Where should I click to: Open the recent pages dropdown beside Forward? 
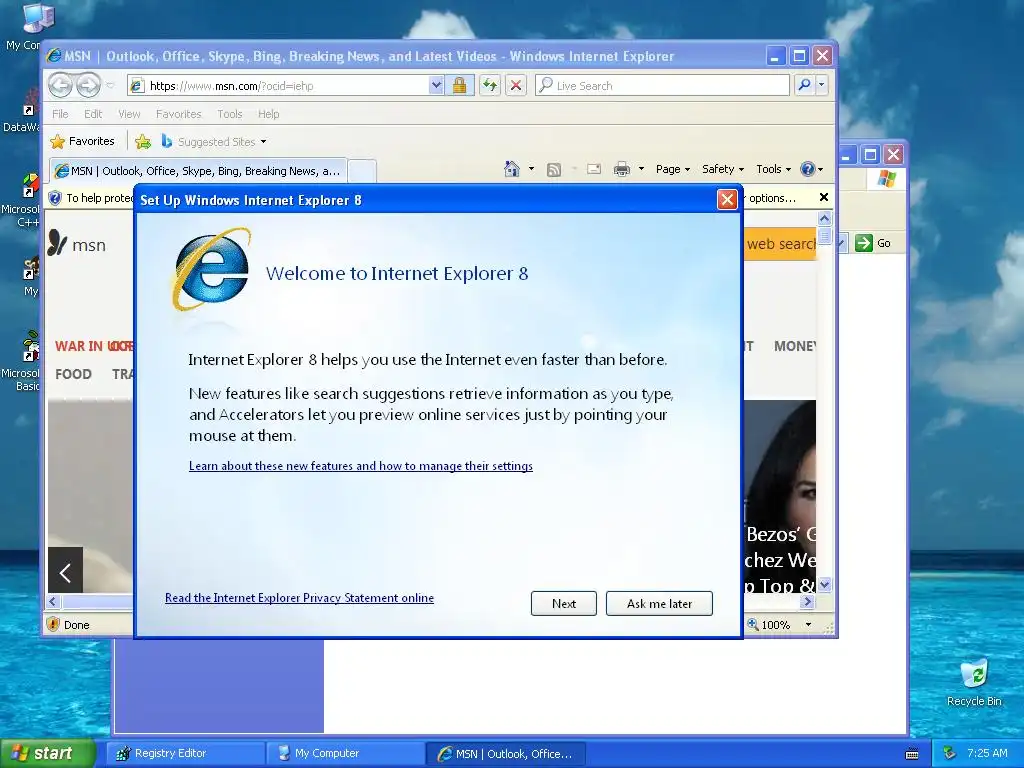pyautogui.click(x=110, y=86)
